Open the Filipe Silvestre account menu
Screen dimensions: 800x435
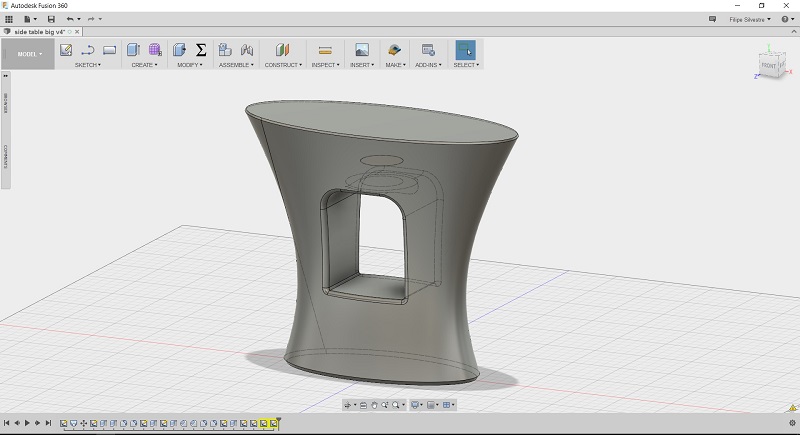749,19
